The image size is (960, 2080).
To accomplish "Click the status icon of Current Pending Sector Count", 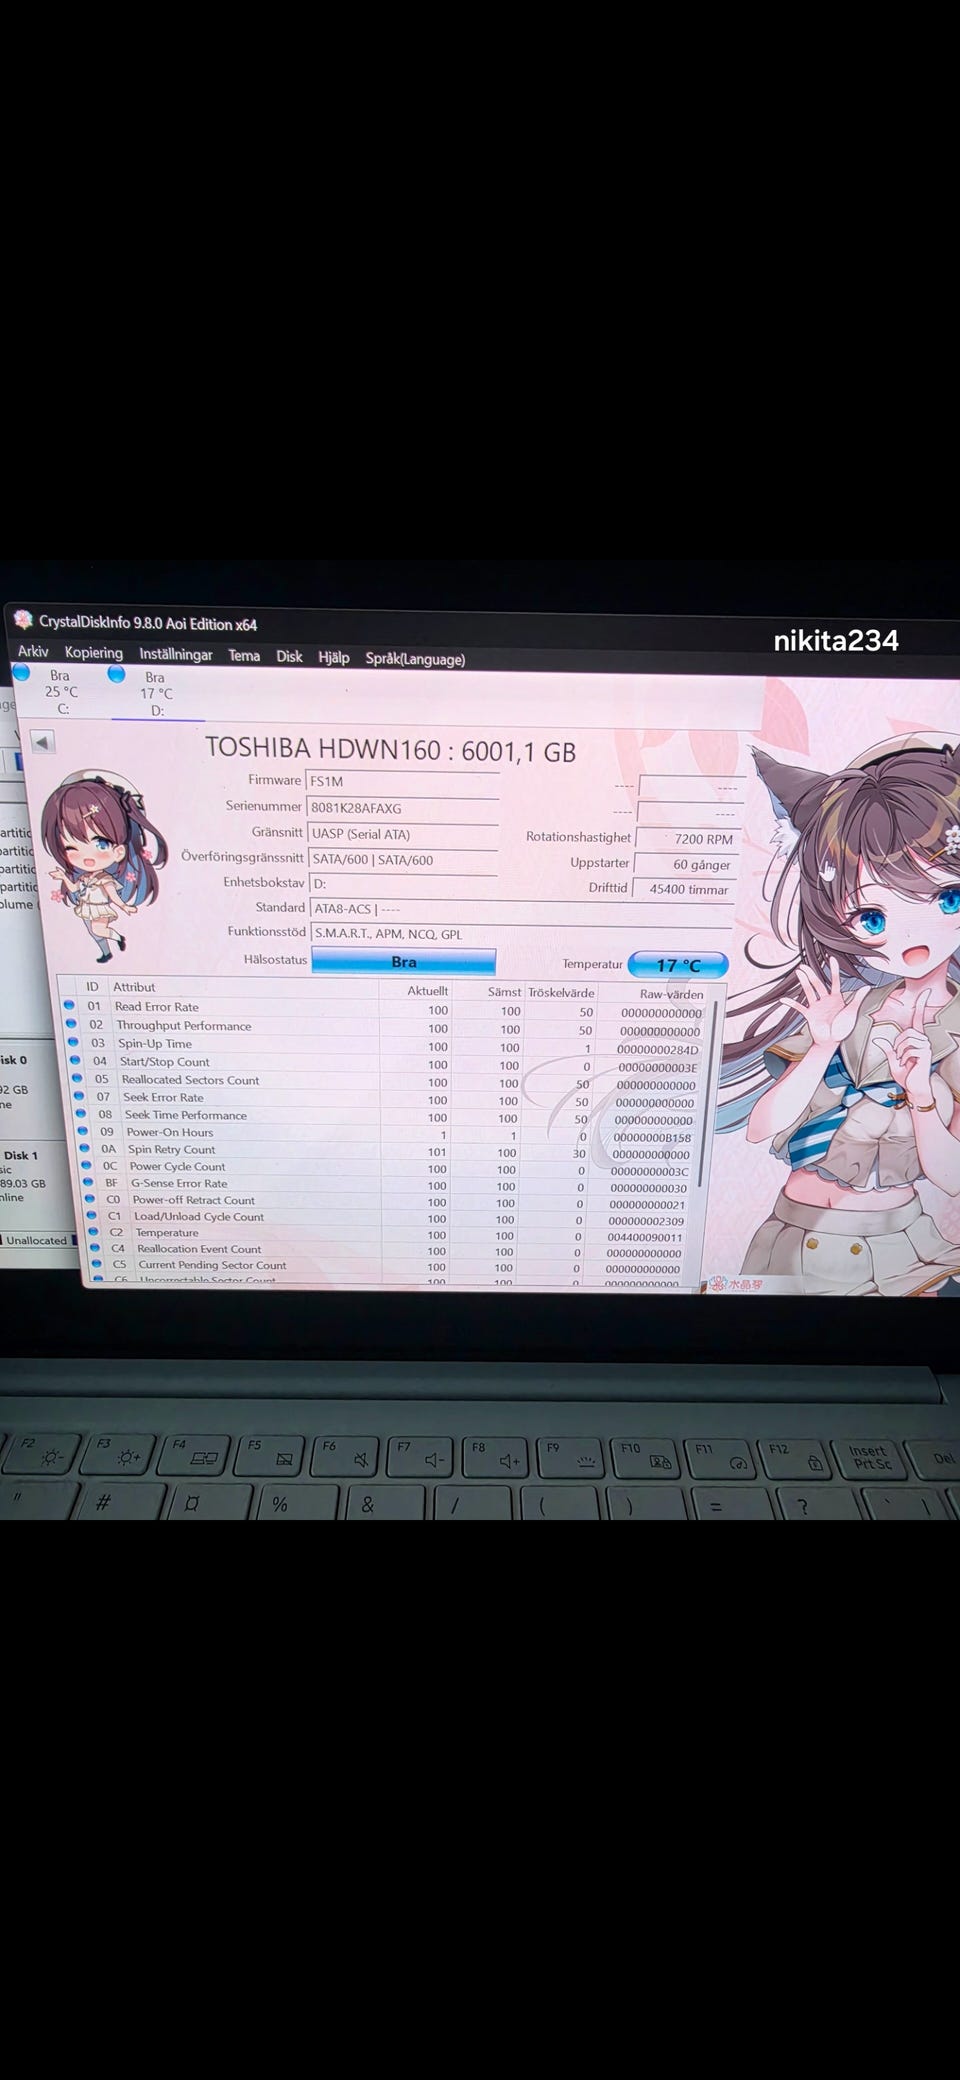I will tap(96, 1264).
